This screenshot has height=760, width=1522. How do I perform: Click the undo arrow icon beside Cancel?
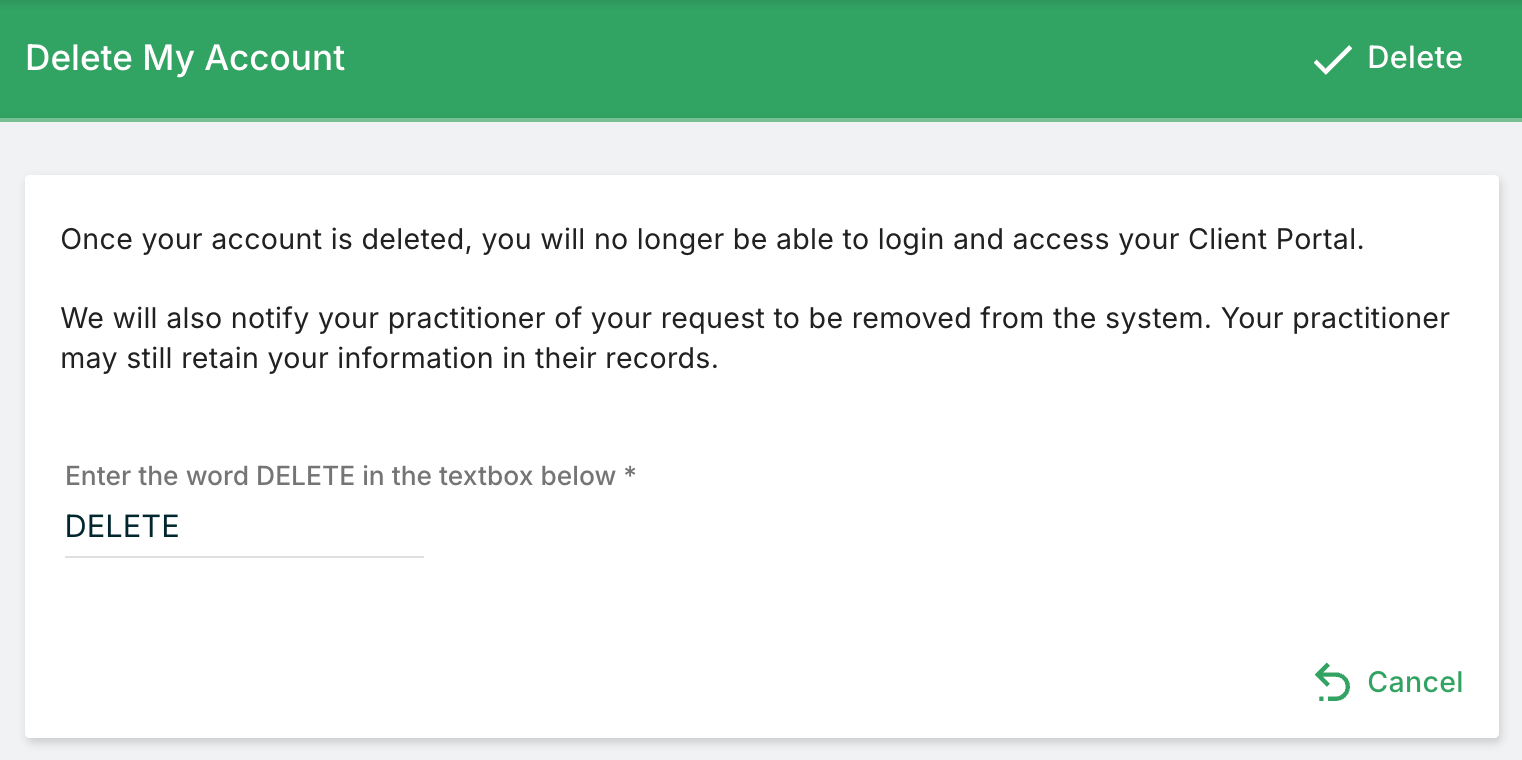pyautogui.click(x=1332, y=683)
